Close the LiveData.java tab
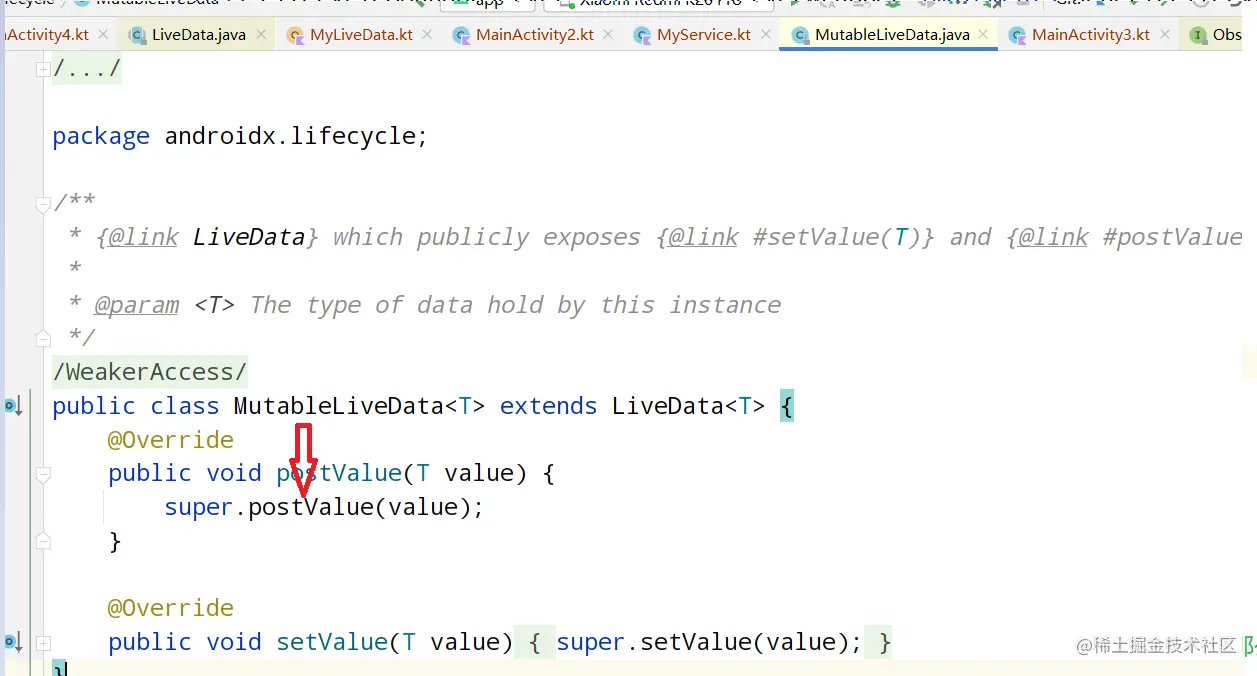 [x=262, y=34]
